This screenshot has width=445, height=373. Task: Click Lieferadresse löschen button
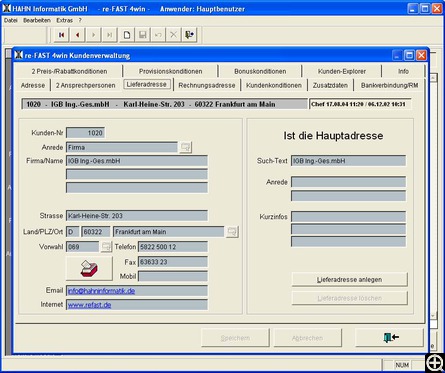pos(349,298)
